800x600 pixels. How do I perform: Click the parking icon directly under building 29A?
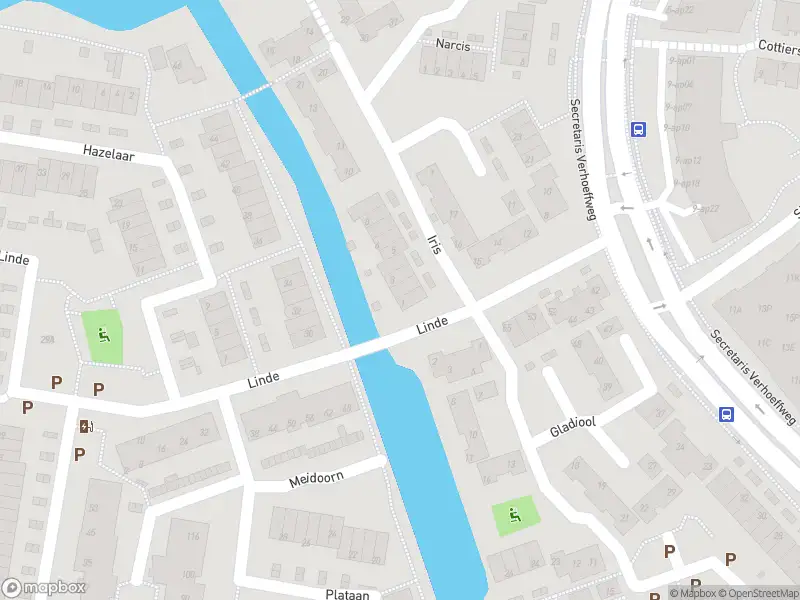pyautogui.click(x=57, y=382)
